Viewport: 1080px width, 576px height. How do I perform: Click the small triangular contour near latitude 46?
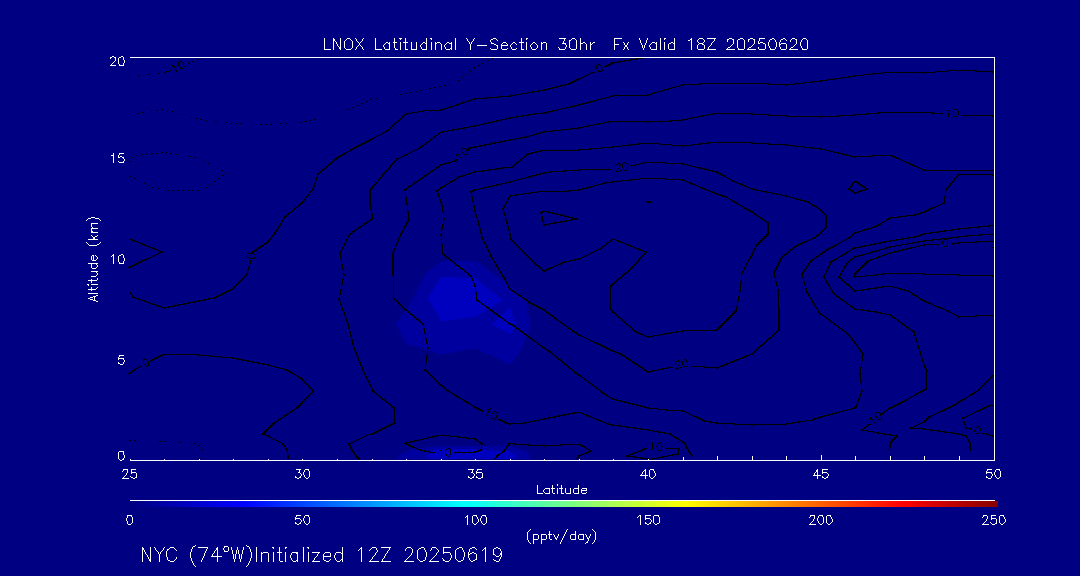858,187
